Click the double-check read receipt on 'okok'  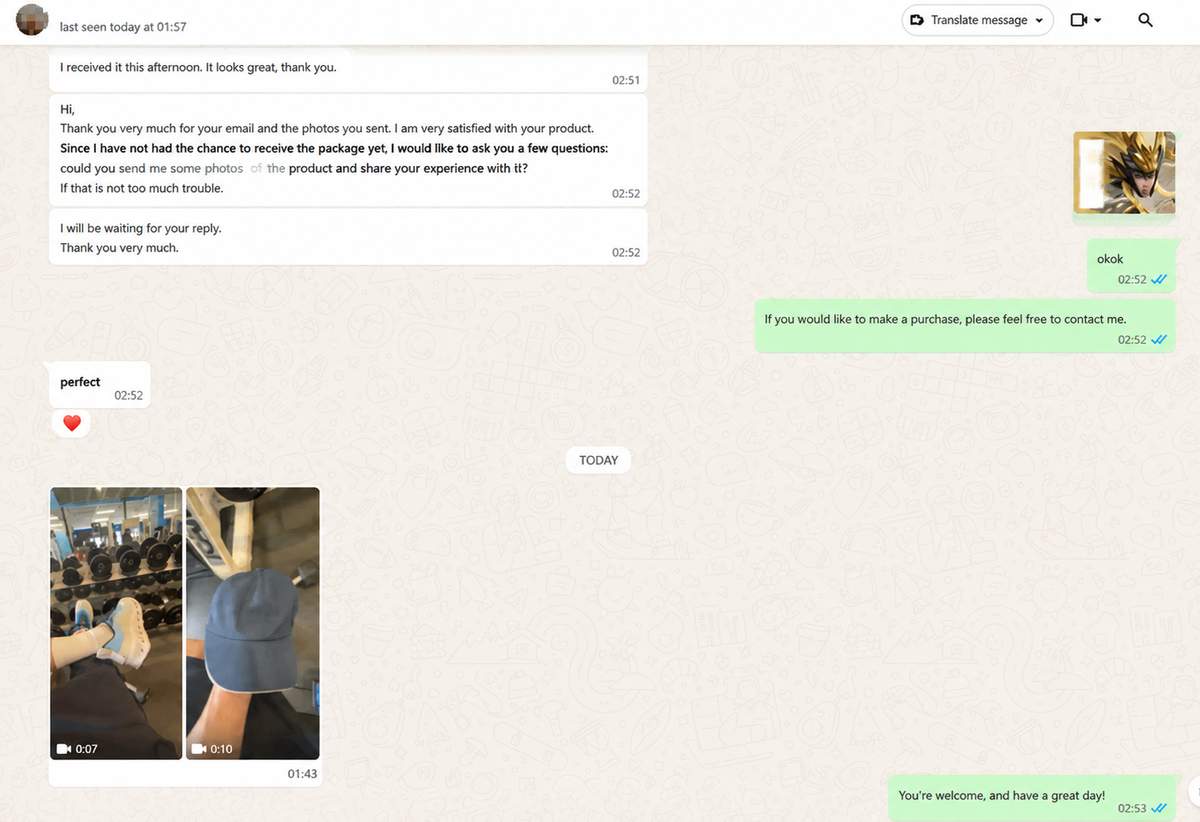[1159, 280]
